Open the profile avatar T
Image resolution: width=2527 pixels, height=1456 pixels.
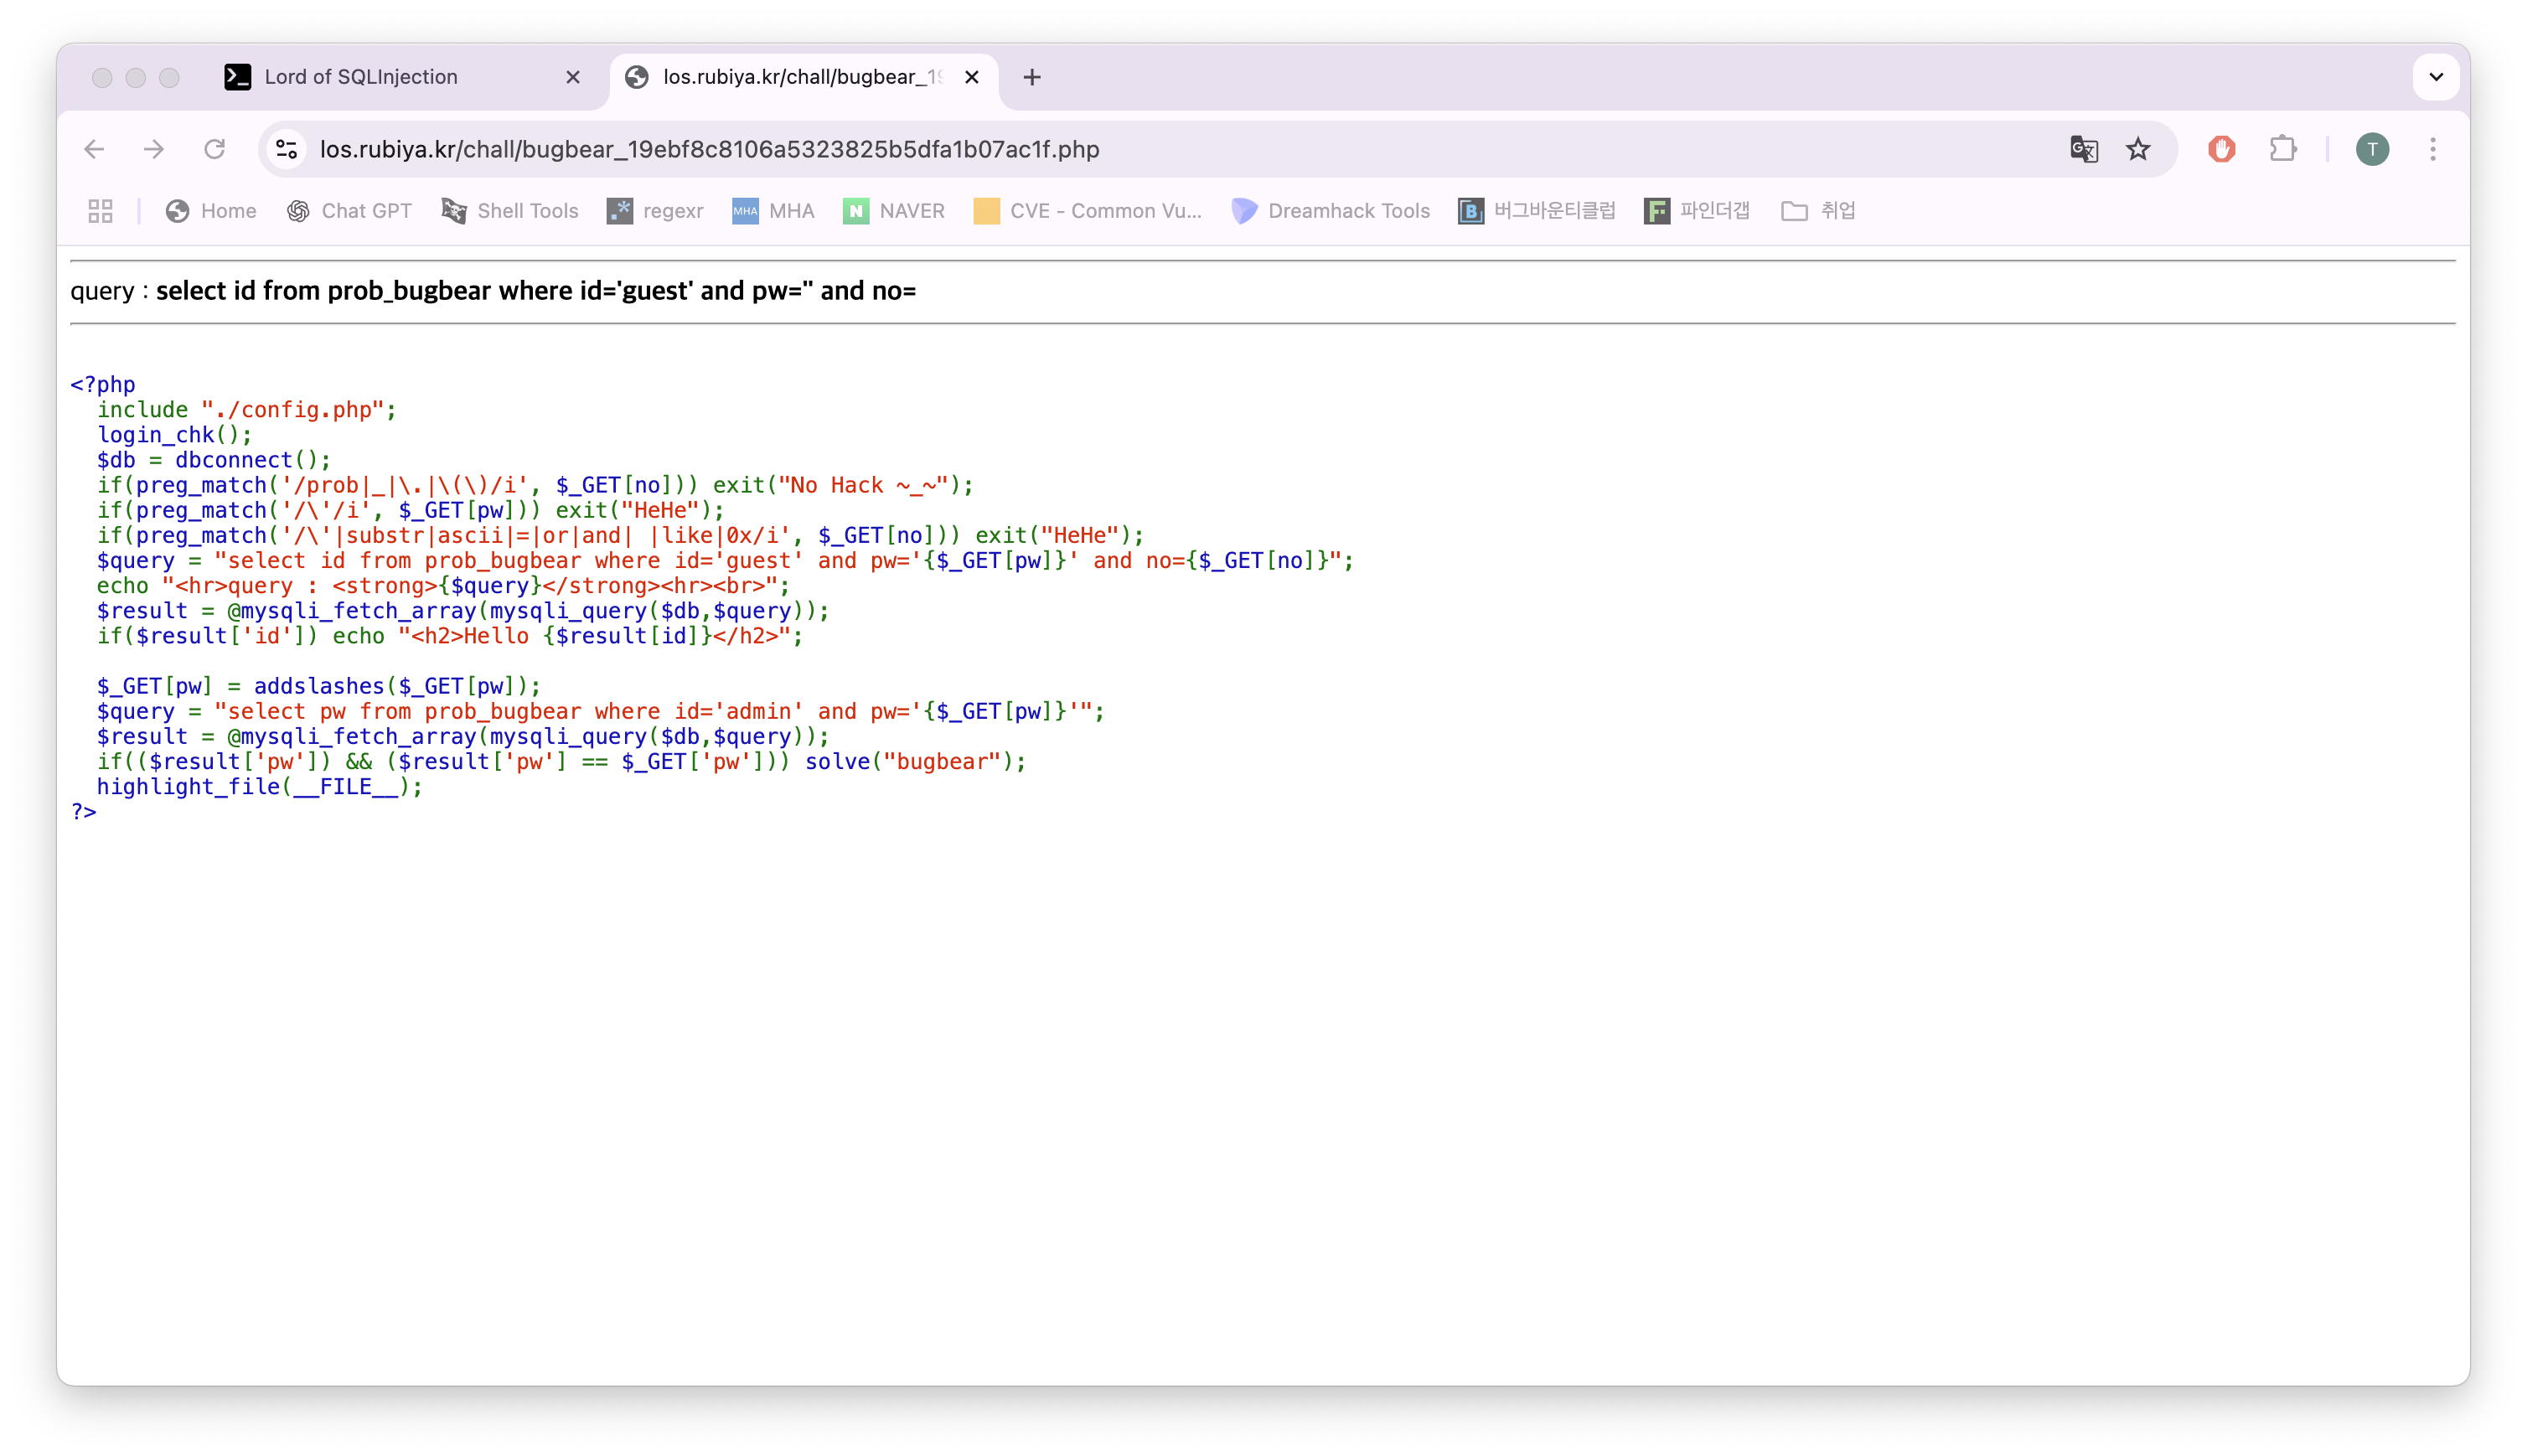2372,149
